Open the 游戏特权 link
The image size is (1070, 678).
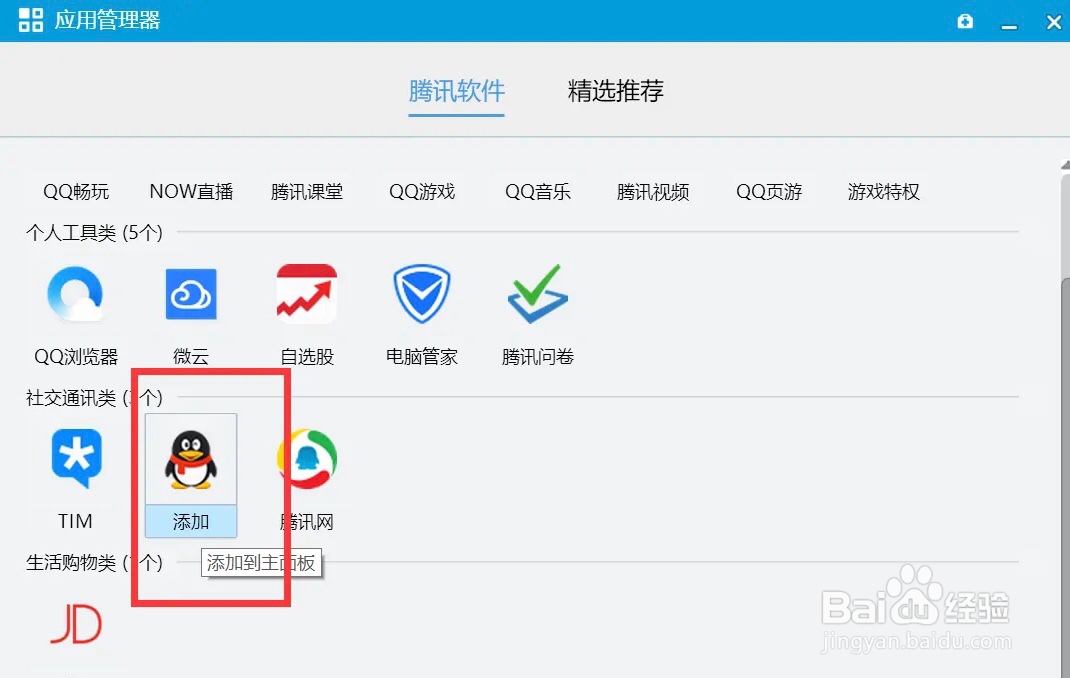pos(884,192)
